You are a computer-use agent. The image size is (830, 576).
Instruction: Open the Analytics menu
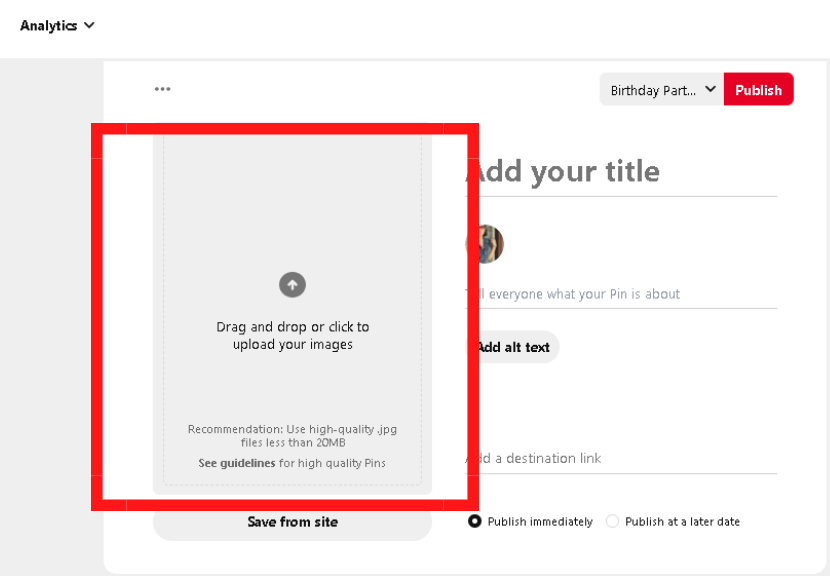click(49, 26)
